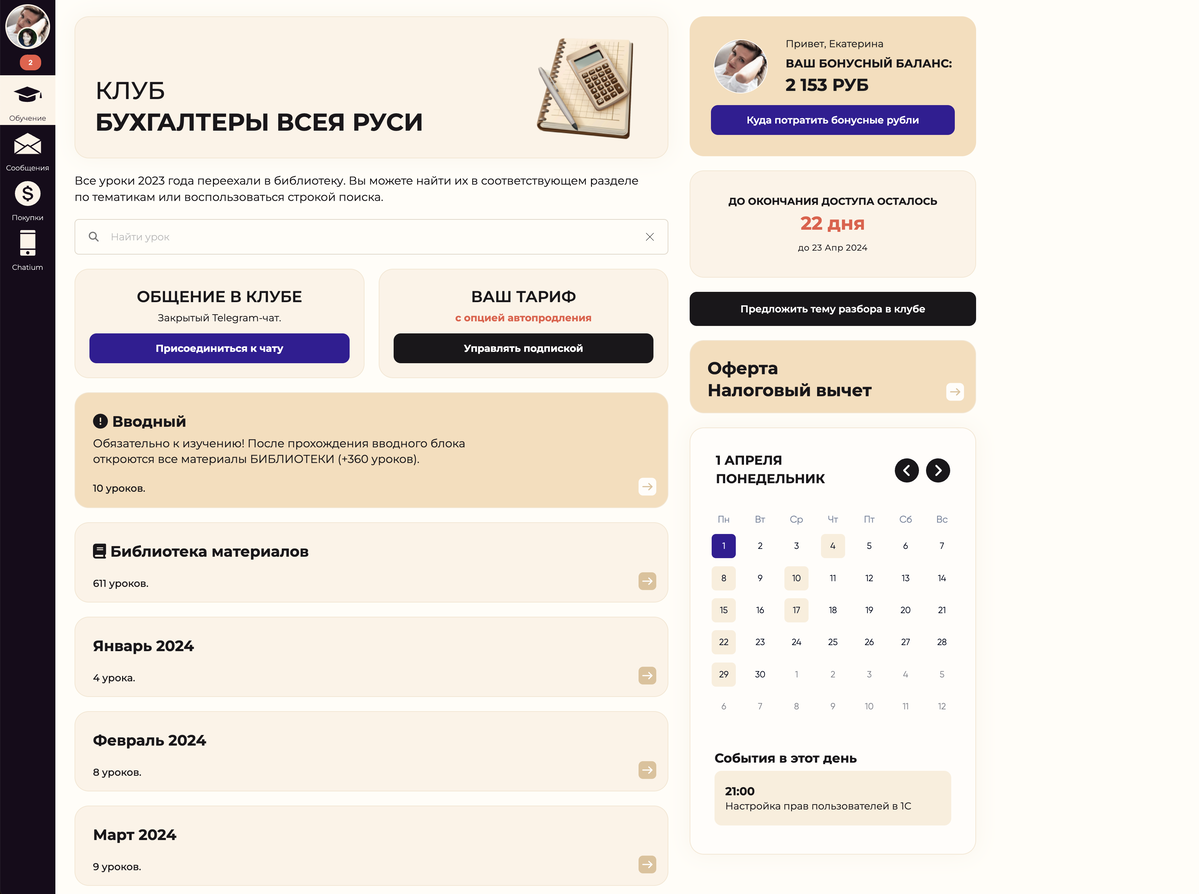This screenshot has height=894, width=1199.
Task: Select April 10 in the calendar
Action: point(796,578)
